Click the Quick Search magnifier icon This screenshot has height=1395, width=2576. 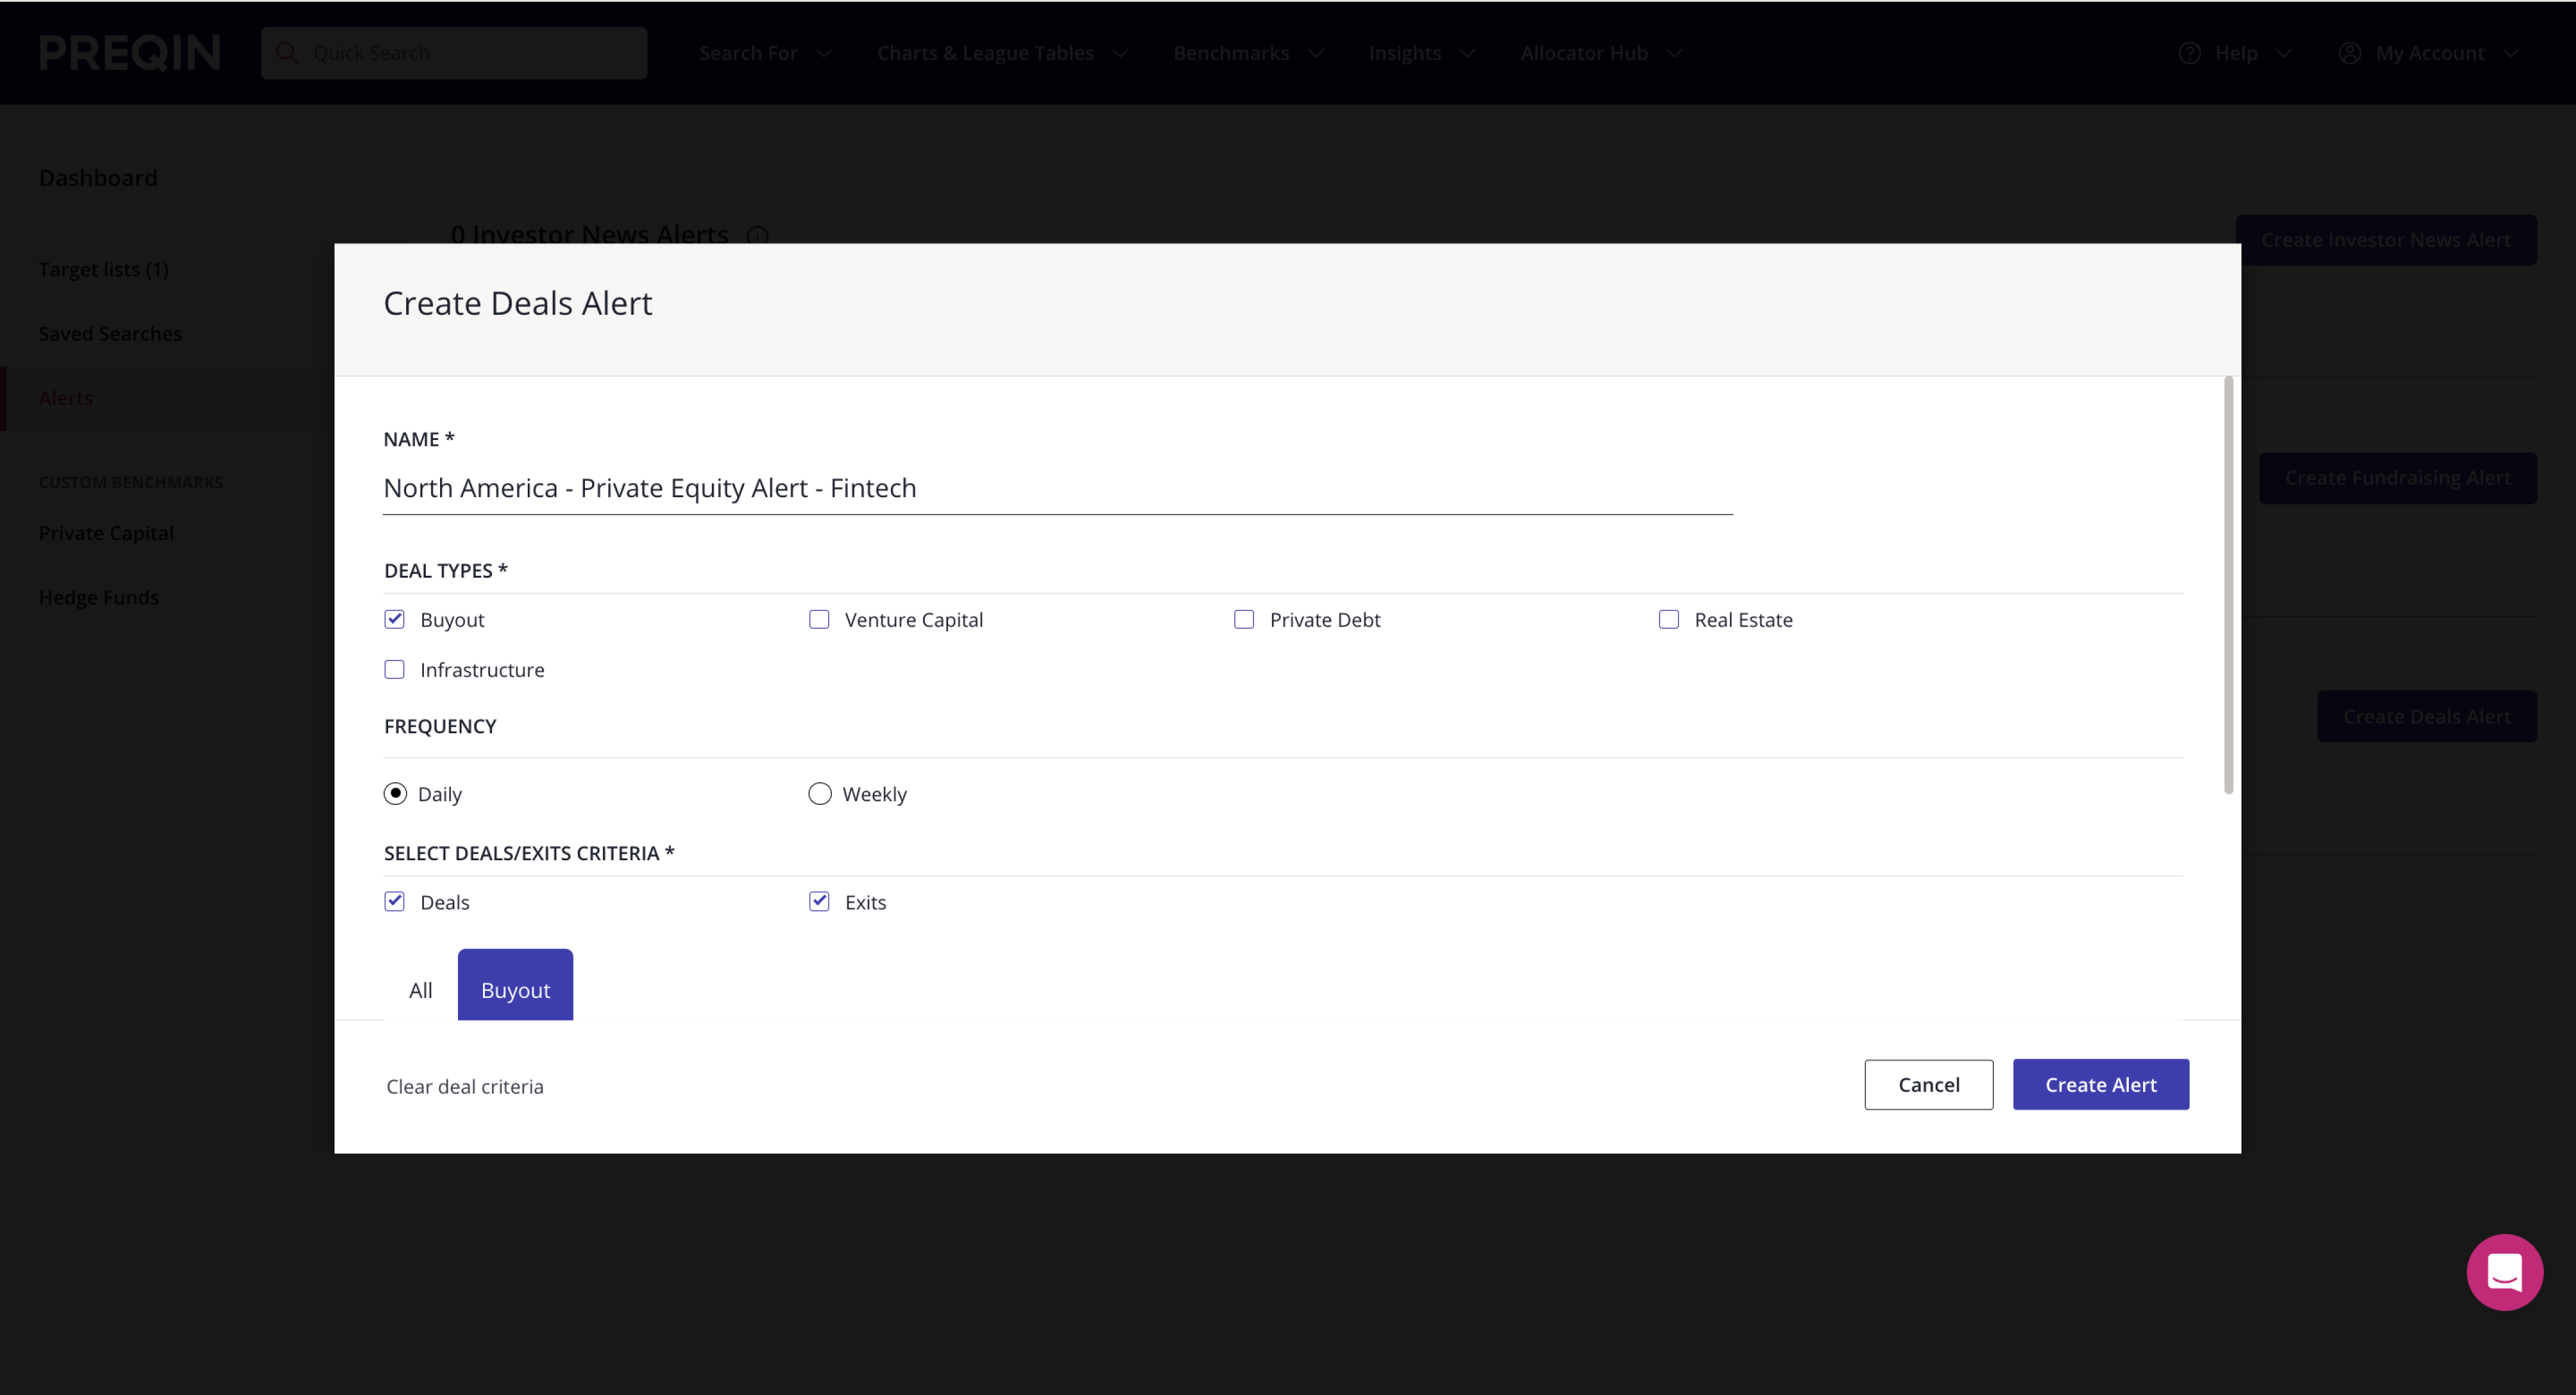coord(287,53)
